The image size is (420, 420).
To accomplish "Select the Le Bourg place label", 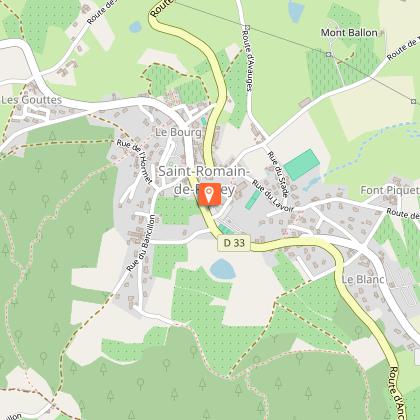I will [178, 132].
